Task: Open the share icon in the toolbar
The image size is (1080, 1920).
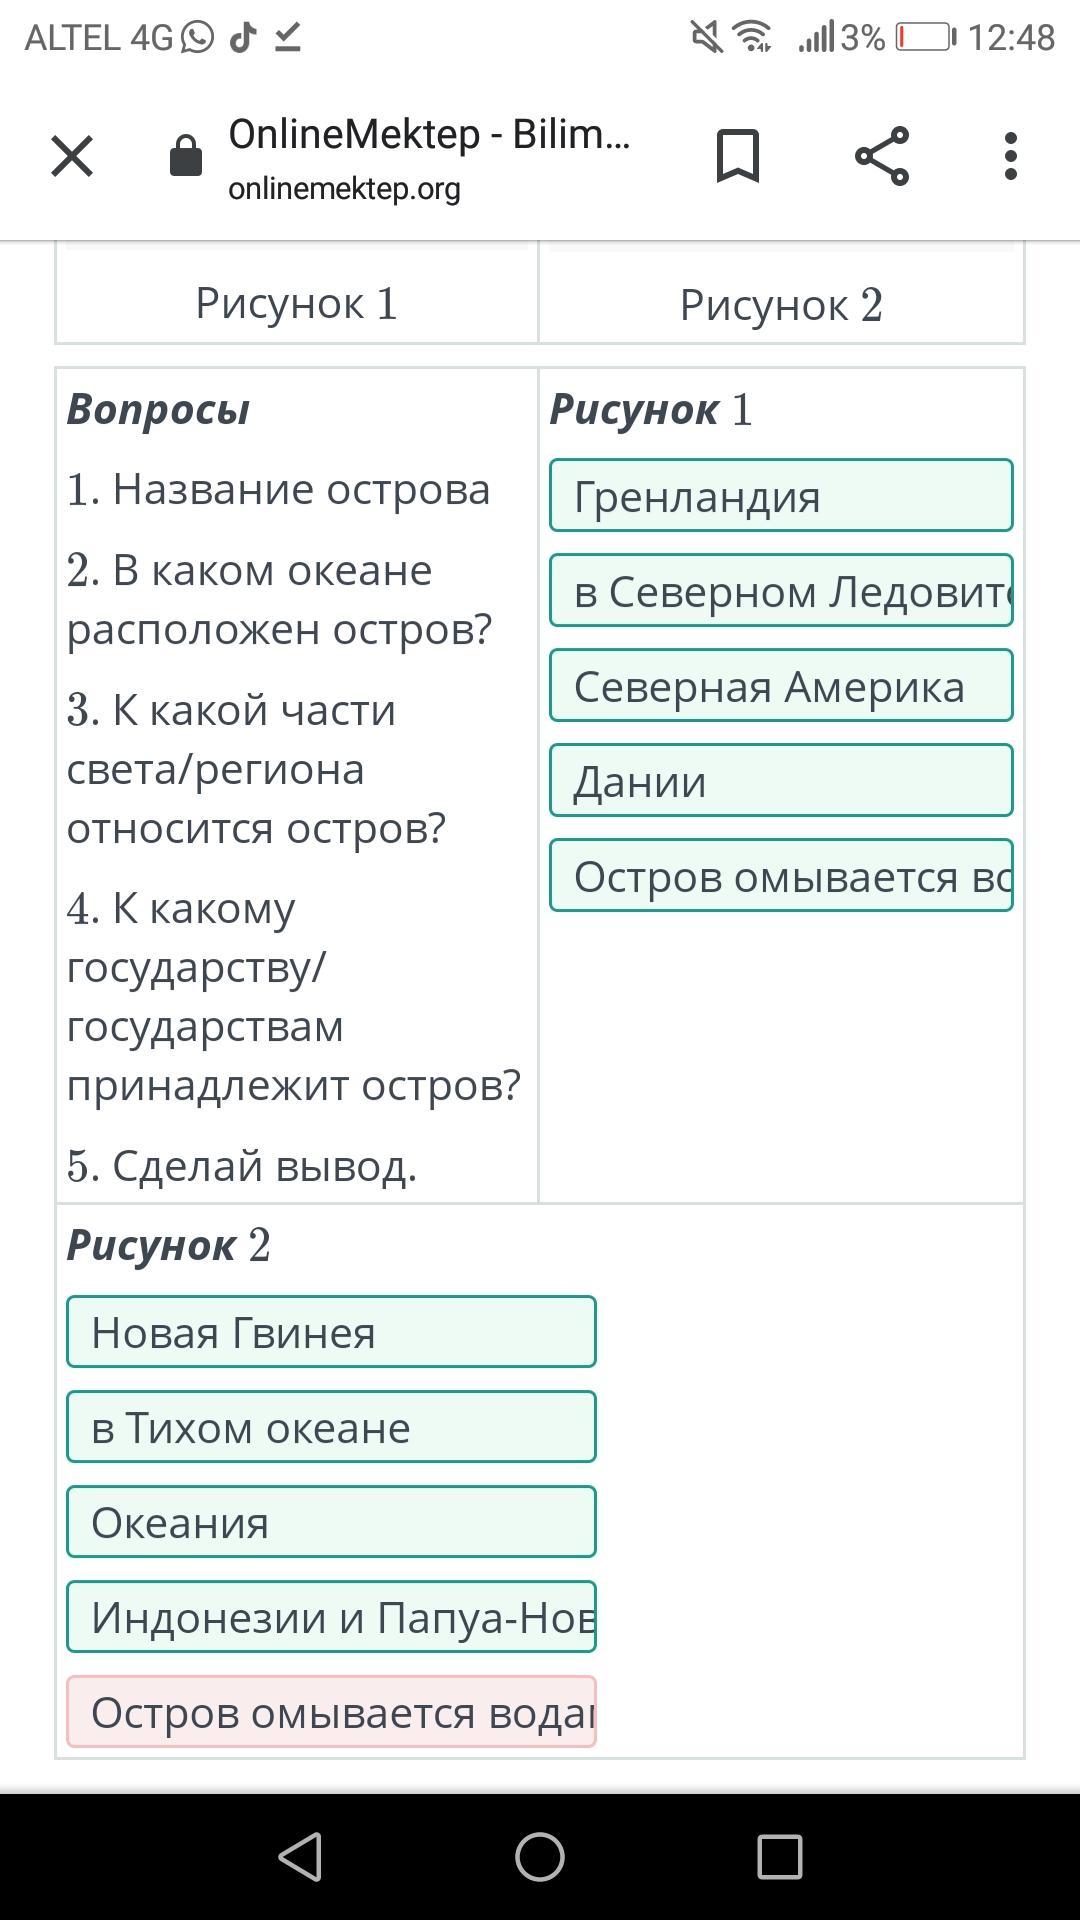Action: tap(882, 156)
